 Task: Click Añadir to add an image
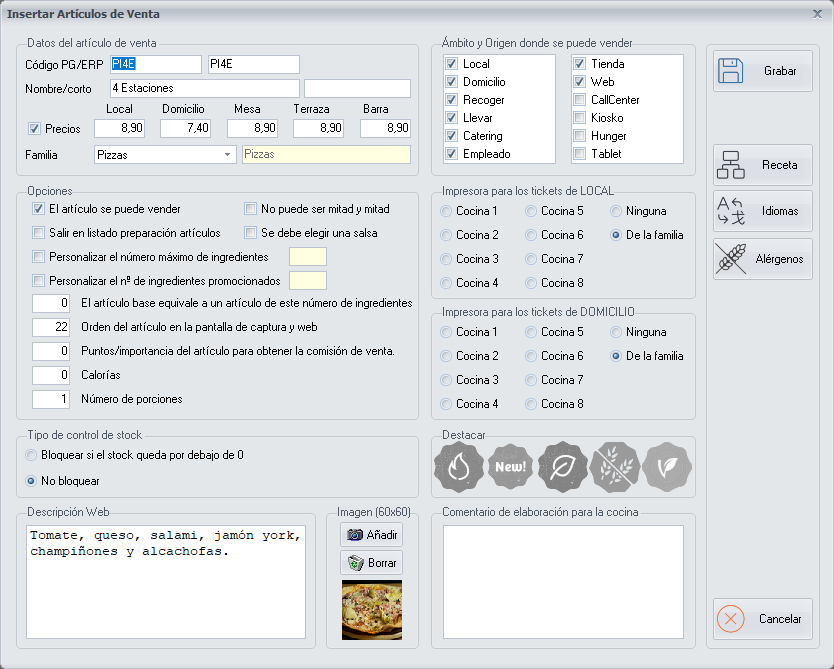coord(371,535)
